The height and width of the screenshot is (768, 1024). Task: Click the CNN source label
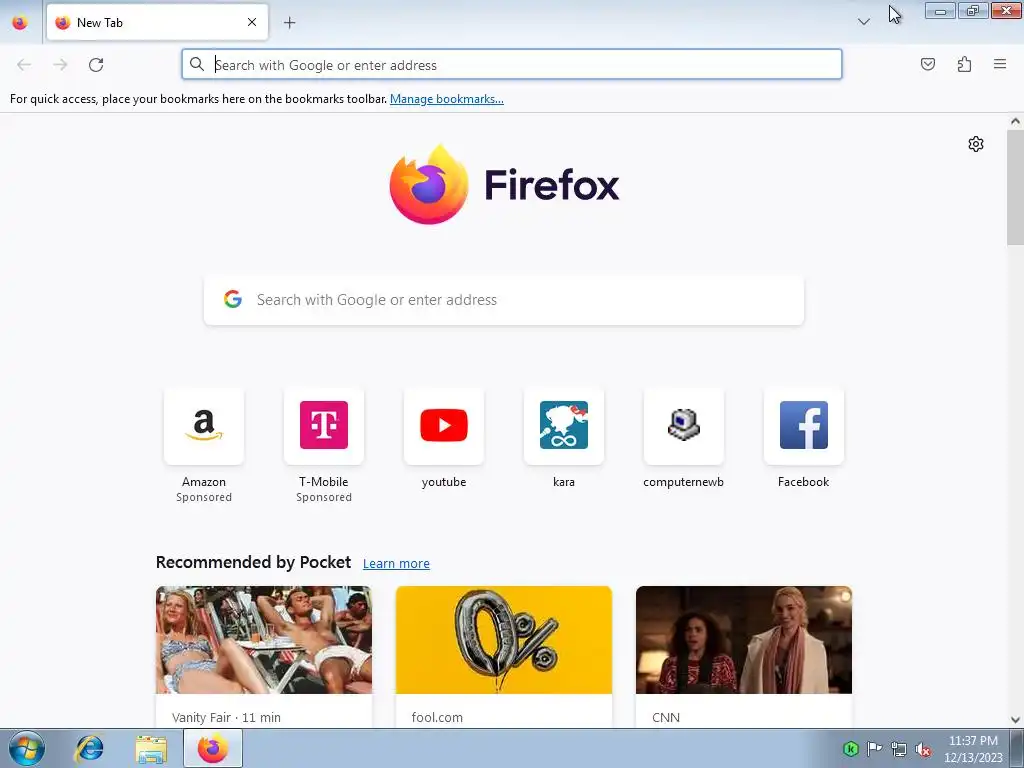pos(665,717)
